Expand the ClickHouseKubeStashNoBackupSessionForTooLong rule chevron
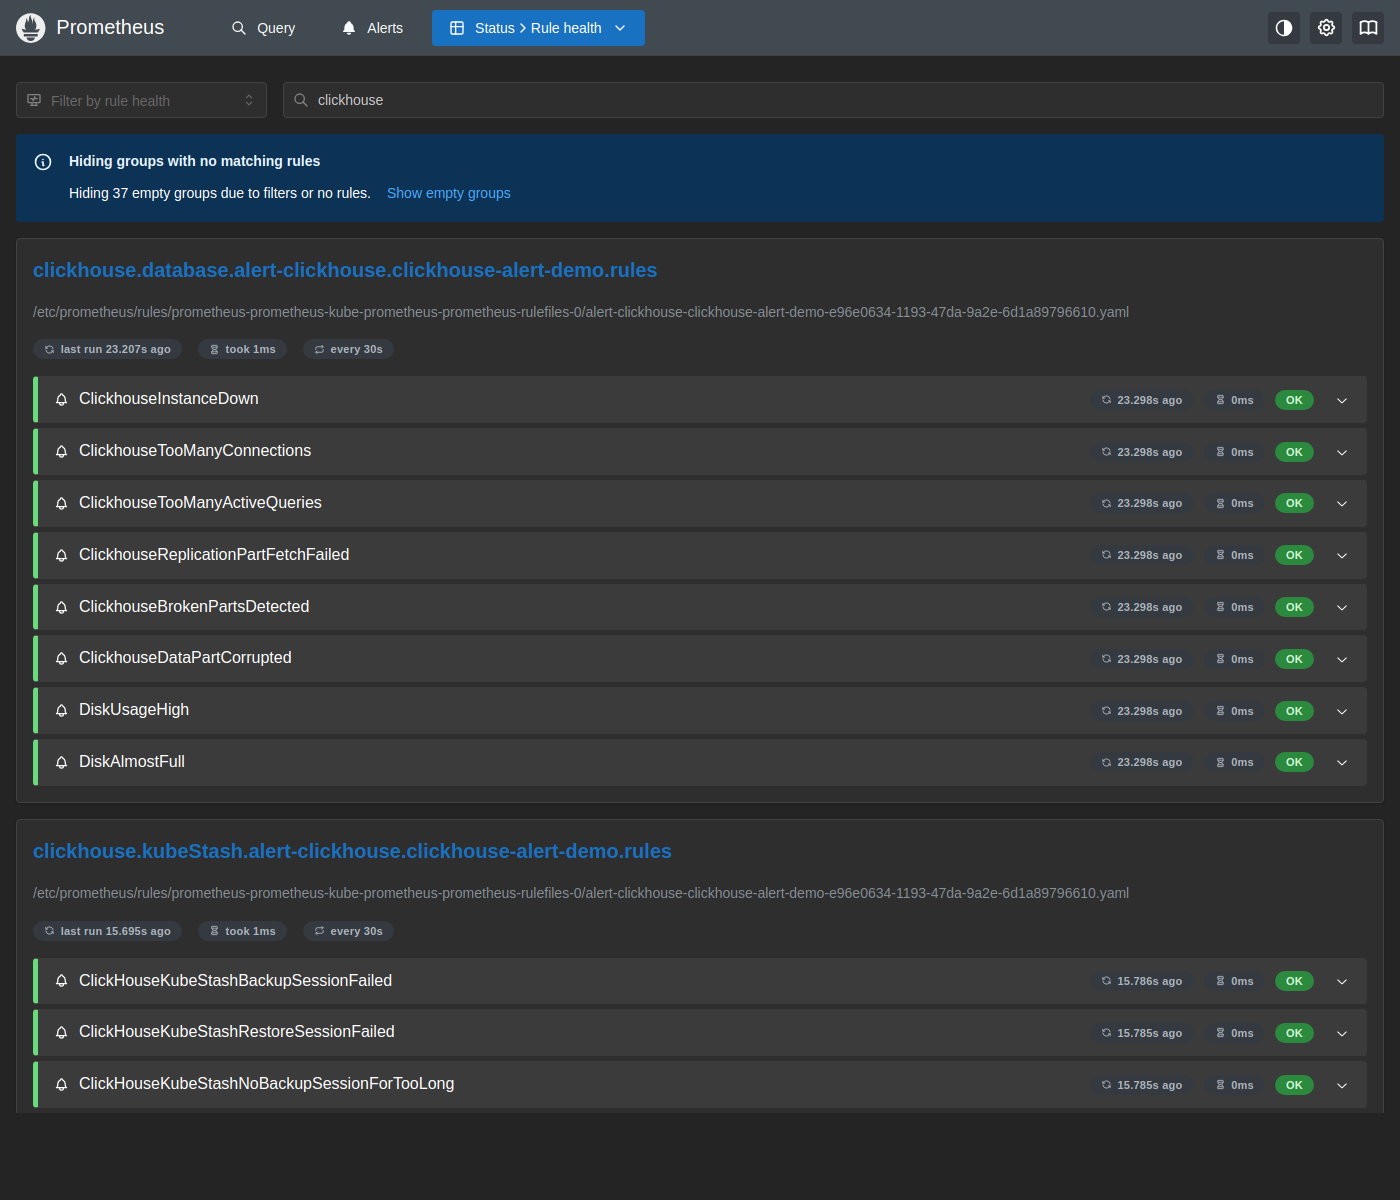This screenshot has height=1200, width=1400. point(1342,1085)
